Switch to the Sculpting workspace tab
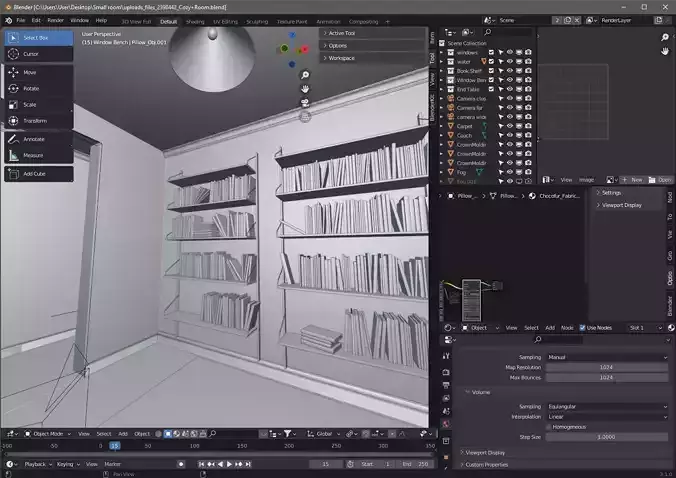Screen dimensions: 676x478 coord(257,22)
